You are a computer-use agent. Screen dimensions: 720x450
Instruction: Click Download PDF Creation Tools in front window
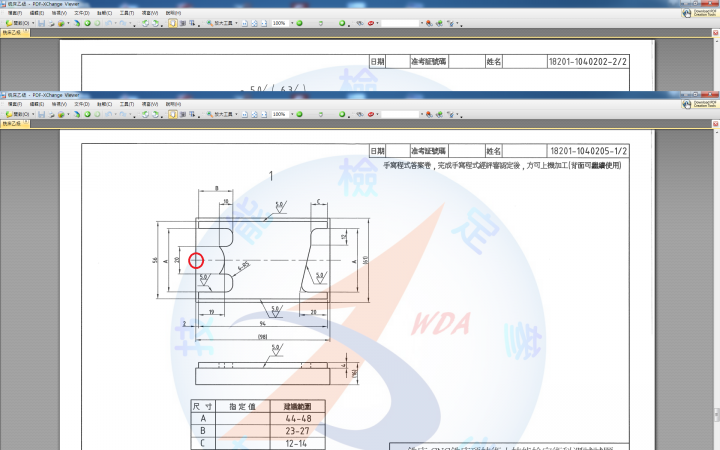[x=699, y=104]
